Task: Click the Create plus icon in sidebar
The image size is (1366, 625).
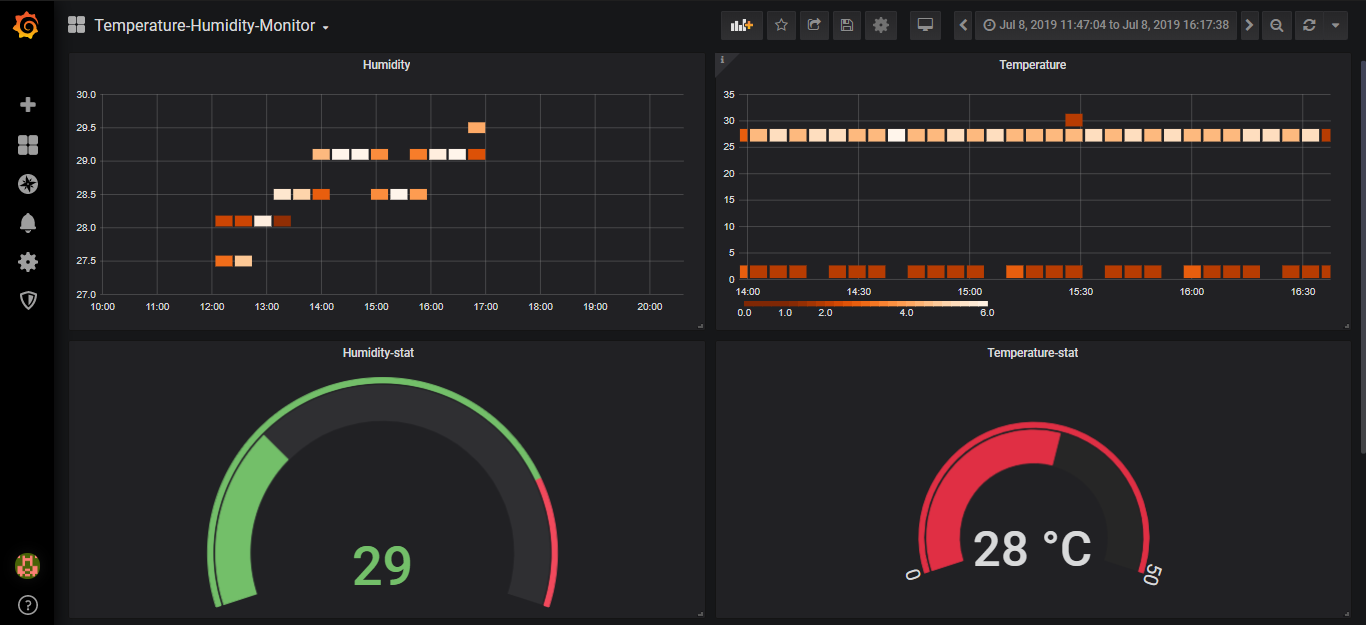Action: (28, 104)
